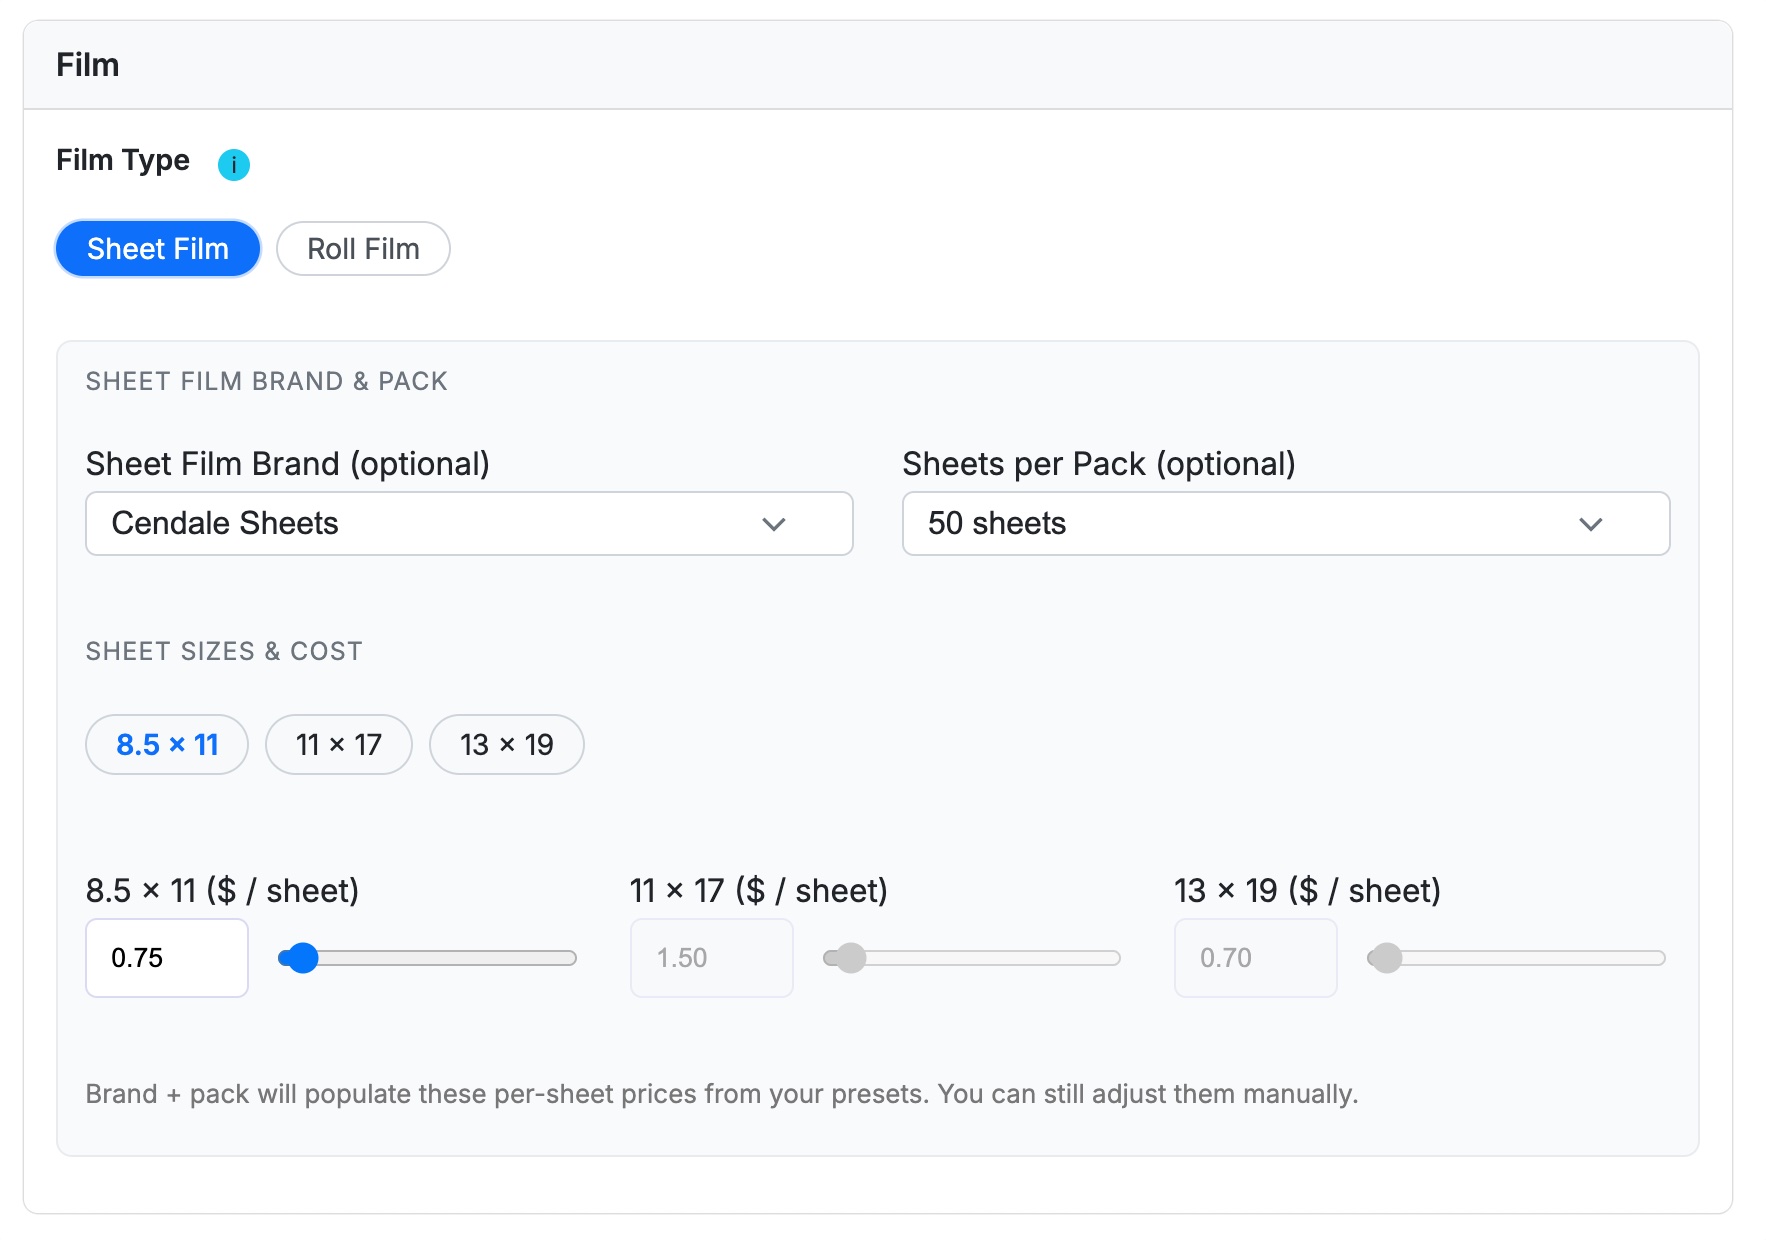Select the Roll Film option
The height and width of the screenshot is (1240, 1766).
363,248
